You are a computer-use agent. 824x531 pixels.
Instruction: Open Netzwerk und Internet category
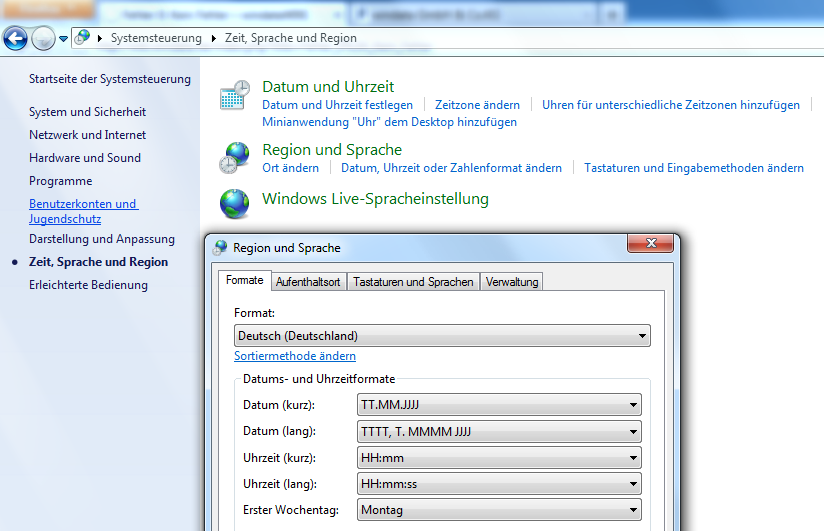(87, 135)
